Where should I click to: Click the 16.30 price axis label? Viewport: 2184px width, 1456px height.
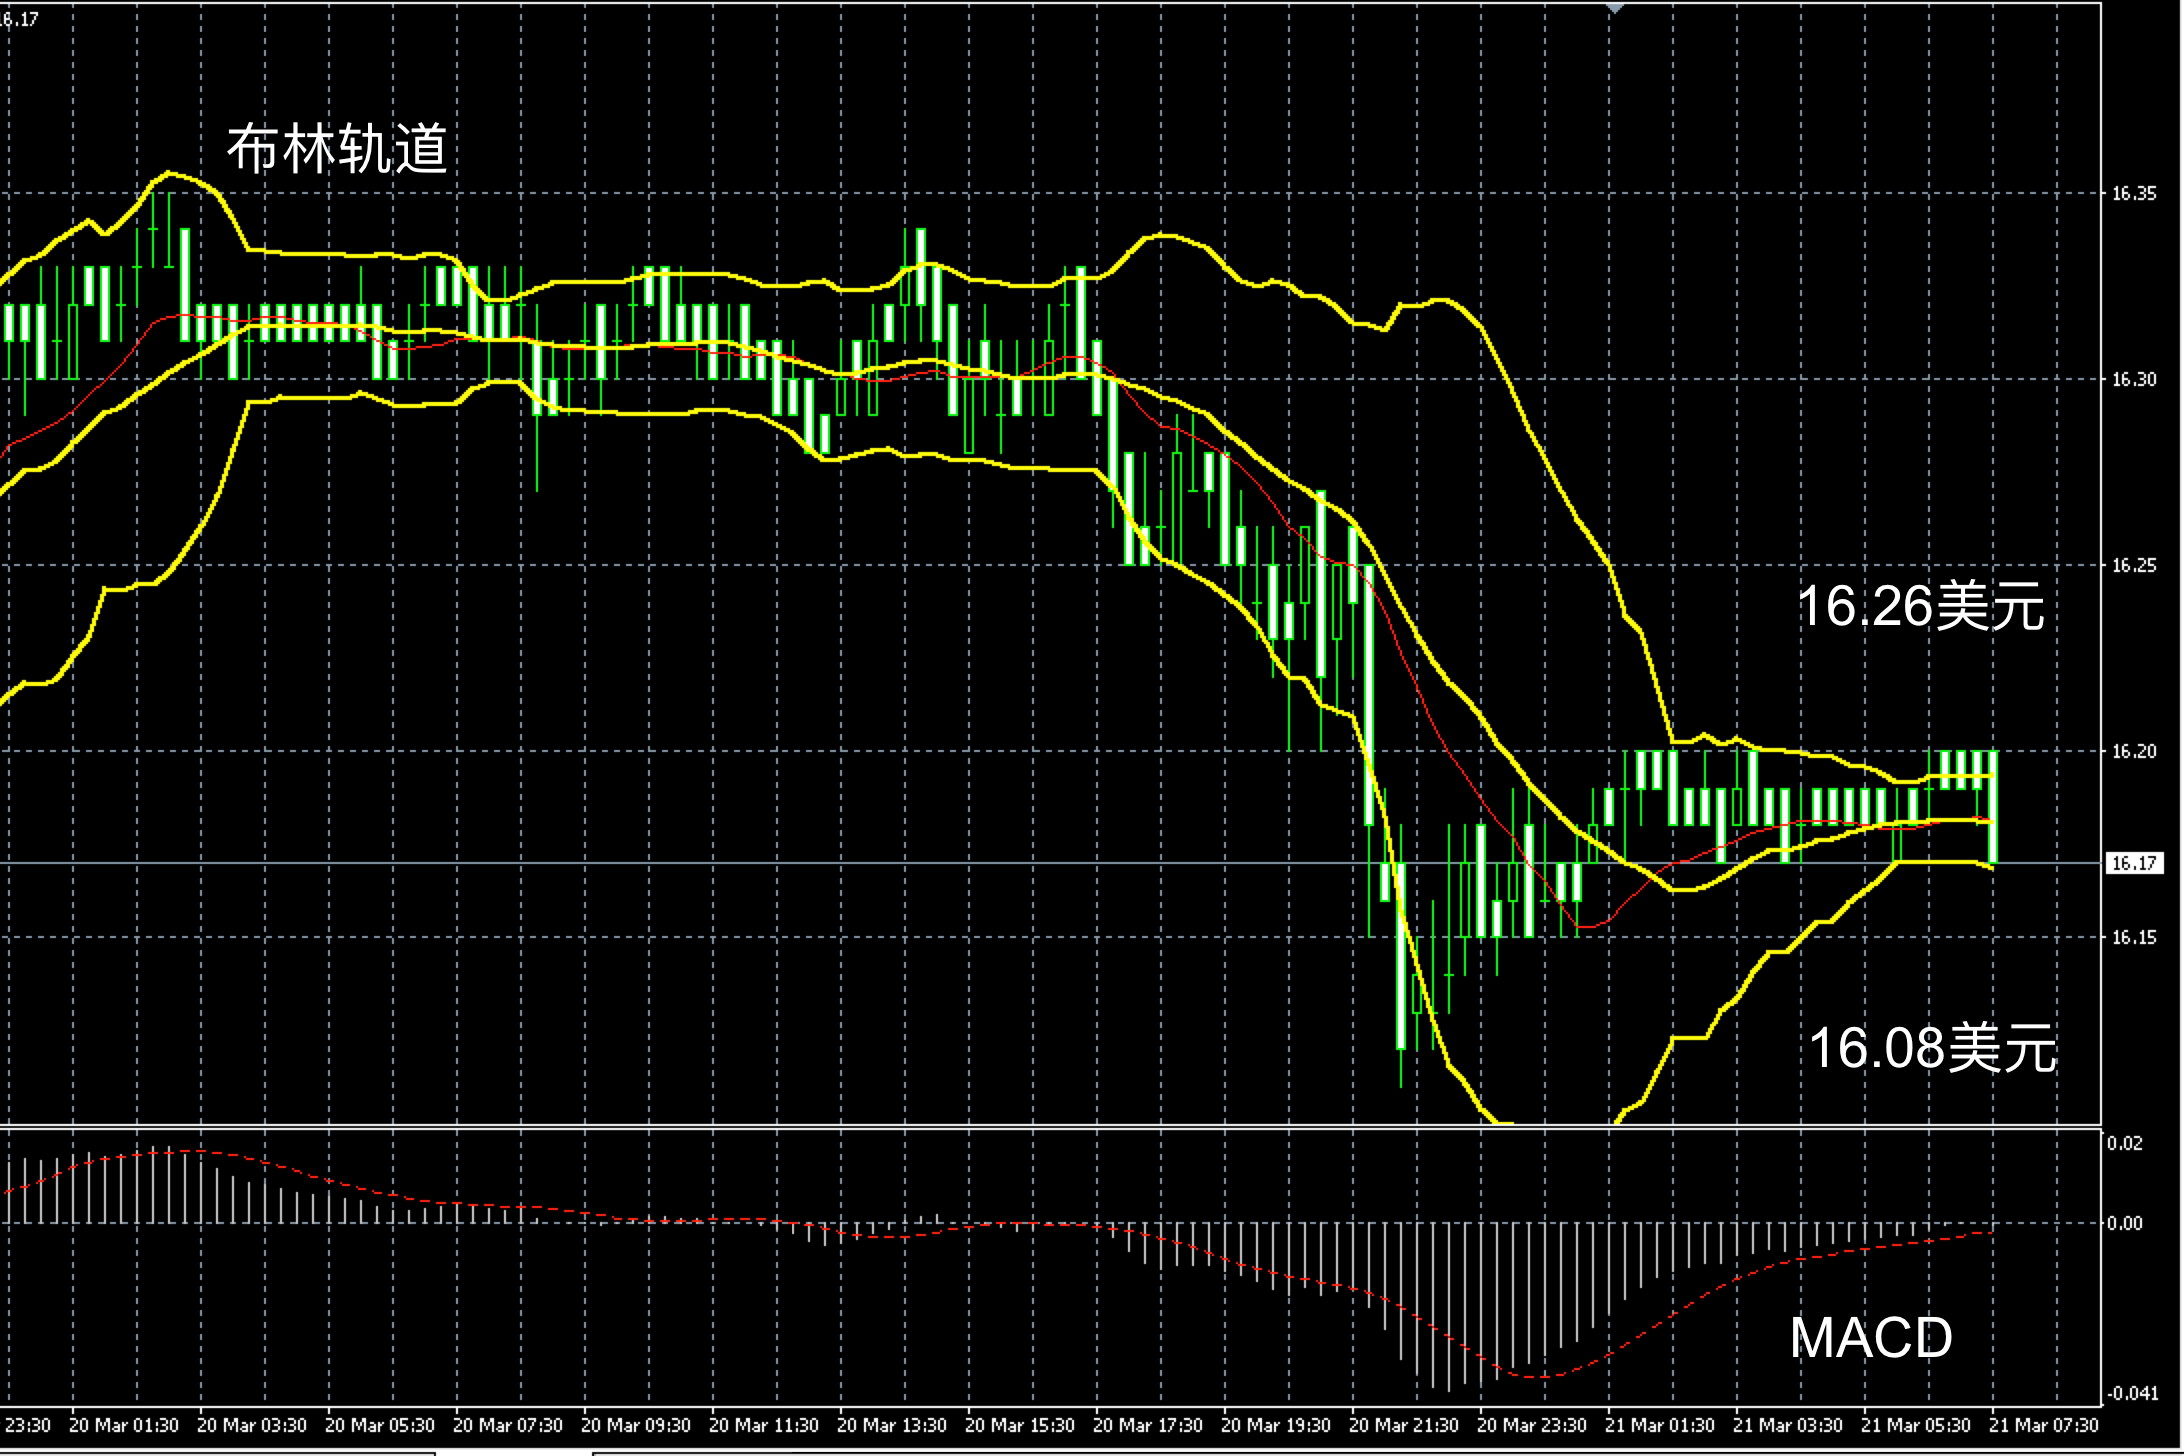tap(2134, 380)
